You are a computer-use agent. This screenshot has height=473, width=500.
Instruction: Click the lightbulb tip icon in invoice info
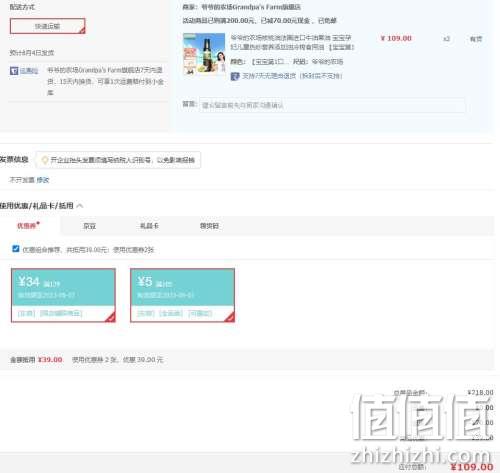pos(45,160)
